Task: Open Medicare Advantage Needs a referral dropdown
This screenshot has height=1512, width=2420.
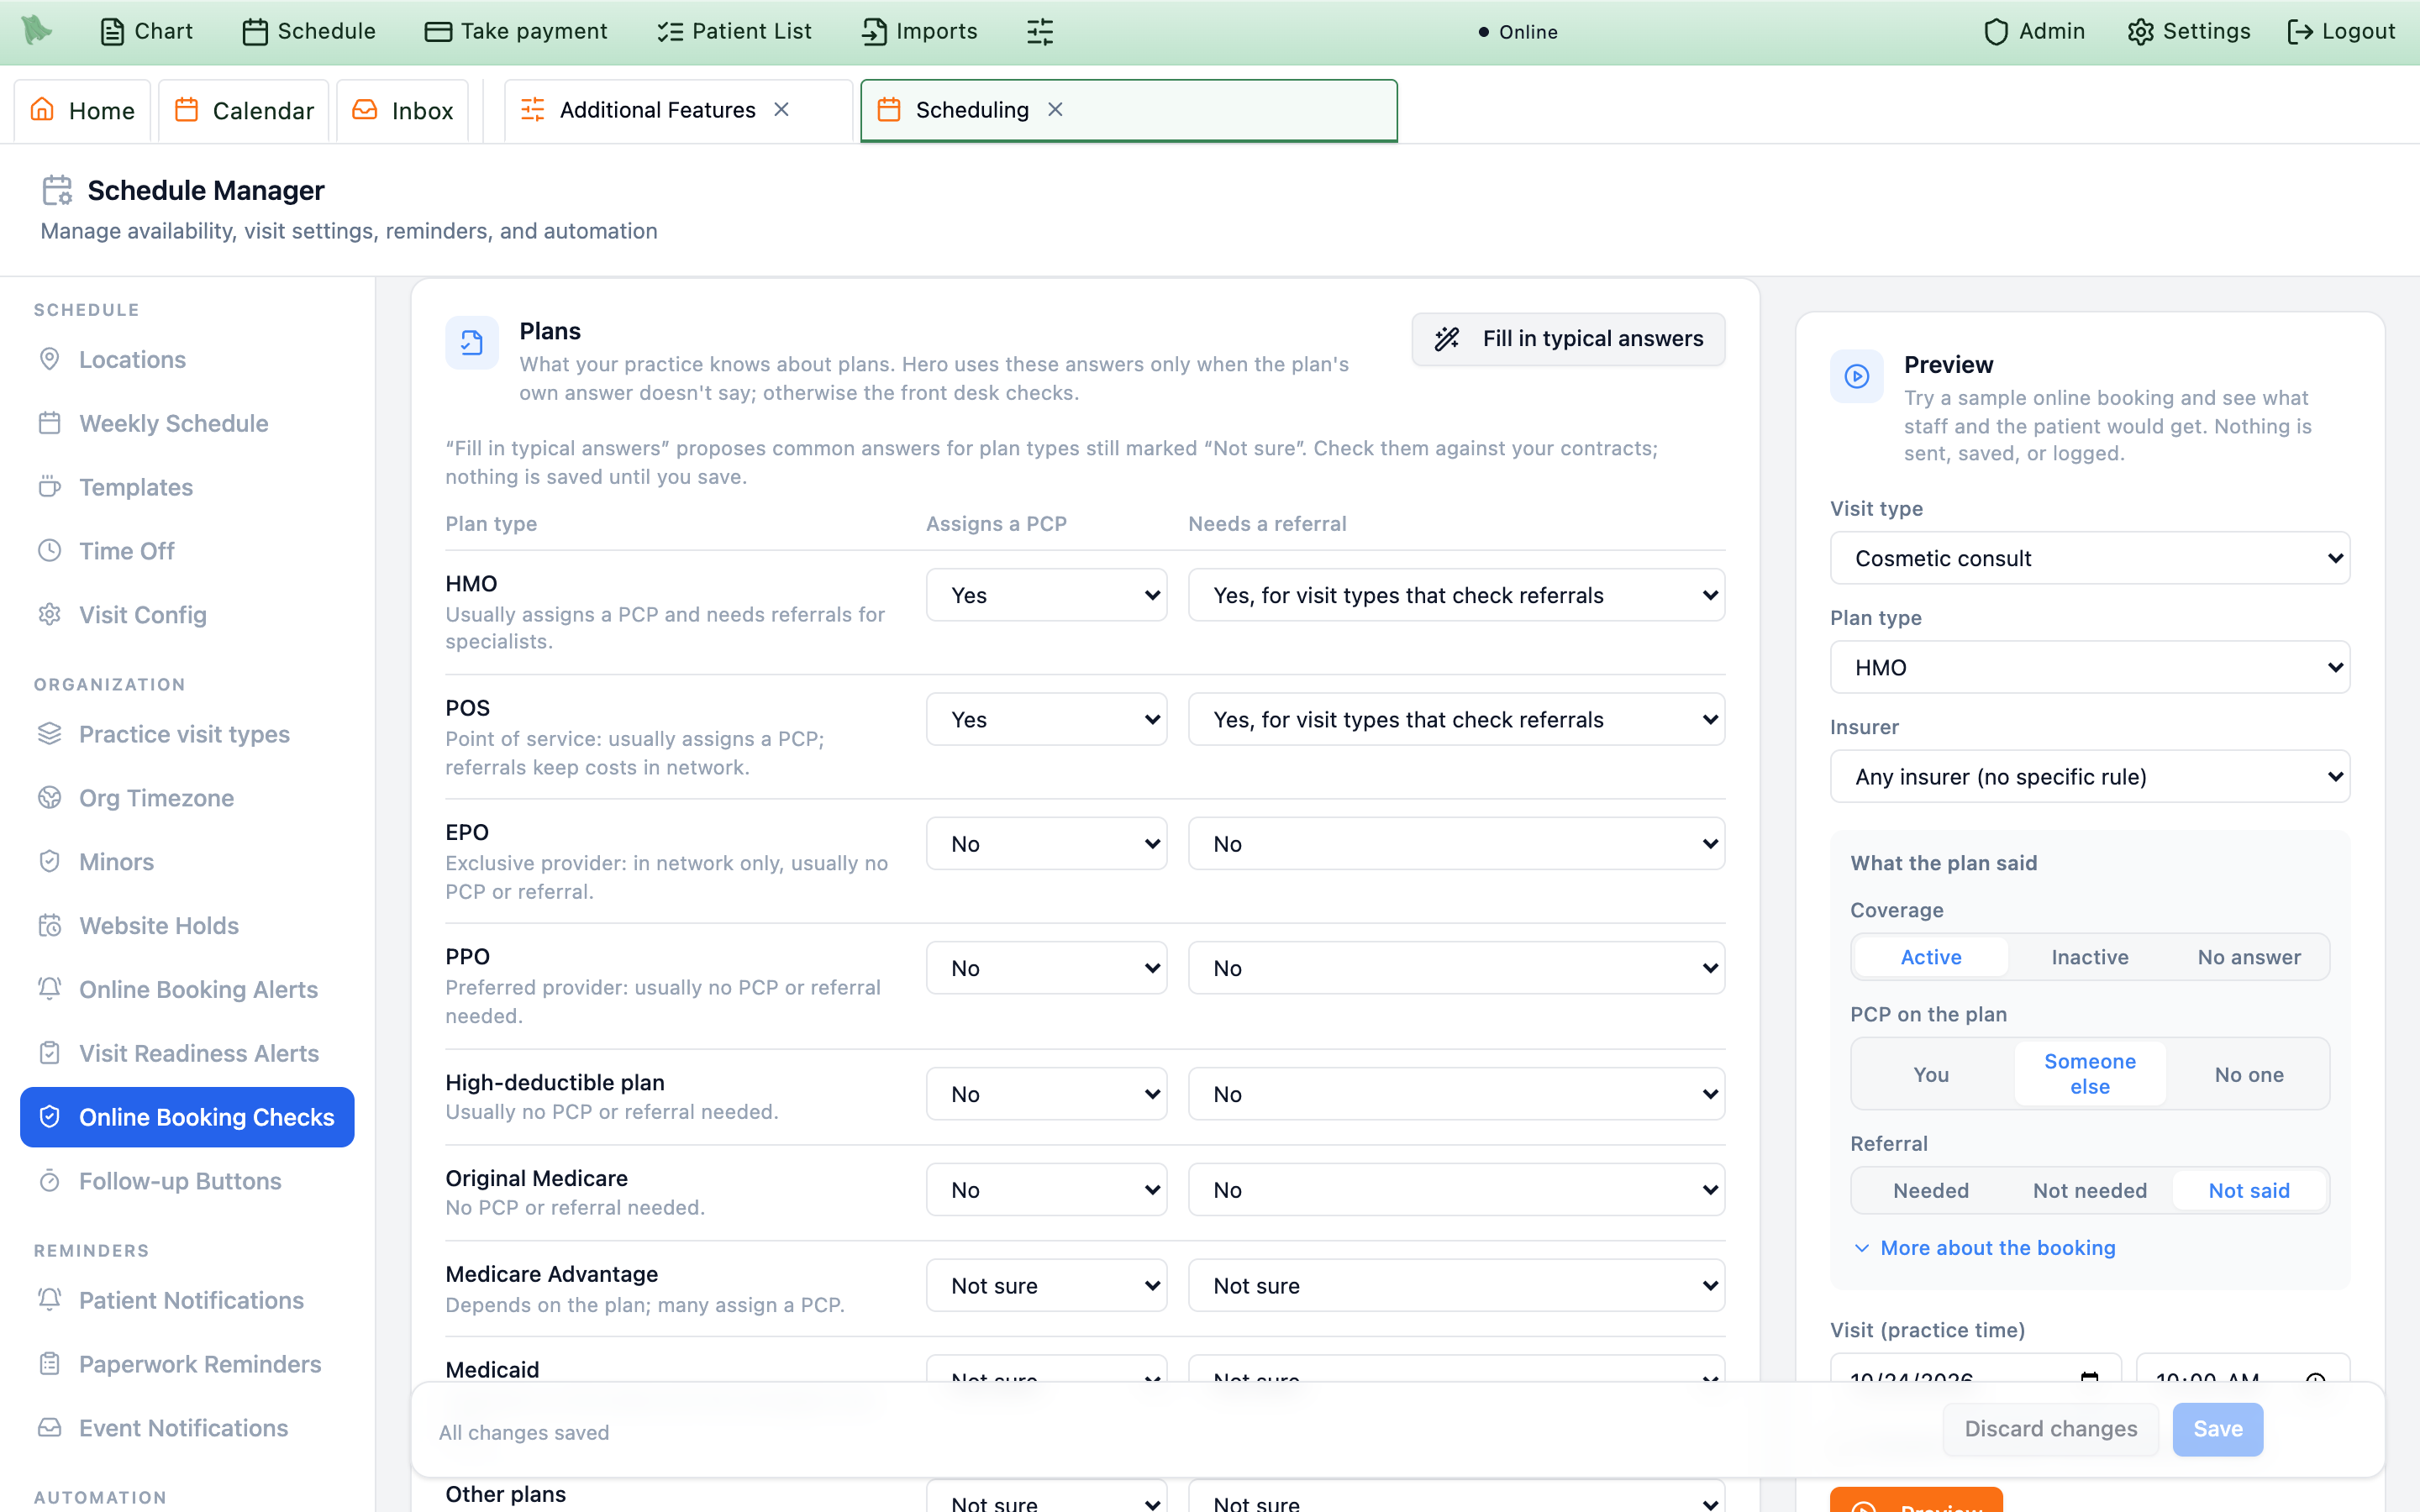Action: click(1456, 1285)
